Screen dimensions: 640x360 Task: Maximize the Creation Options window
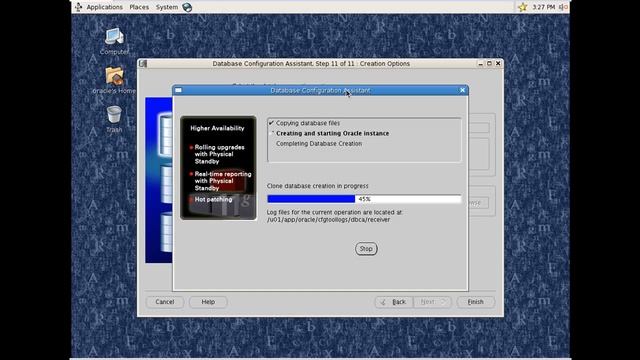pos(489,64)
